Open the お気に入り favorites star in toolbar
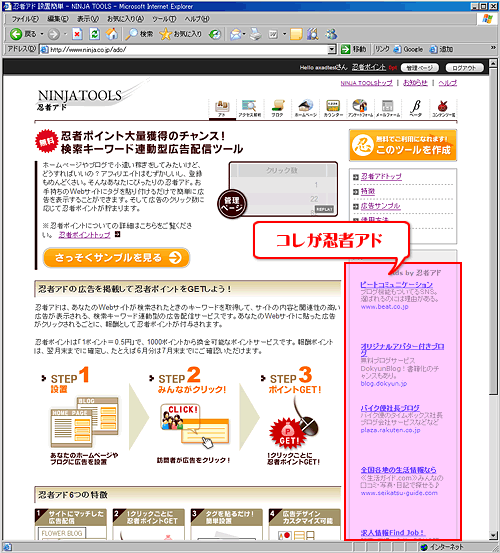This screenshot has width=500, height=553. click(x=181, y=34)
